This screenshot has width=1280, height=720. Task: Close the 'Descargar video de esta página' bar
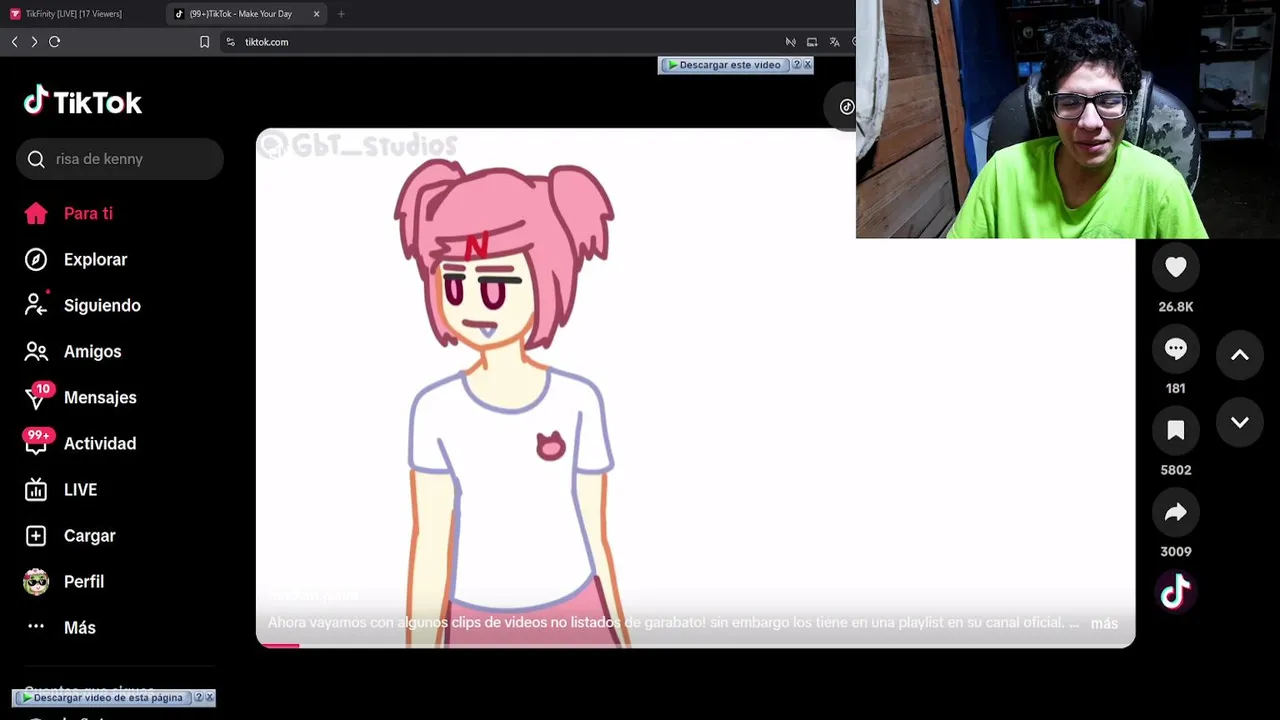(209, 698)
